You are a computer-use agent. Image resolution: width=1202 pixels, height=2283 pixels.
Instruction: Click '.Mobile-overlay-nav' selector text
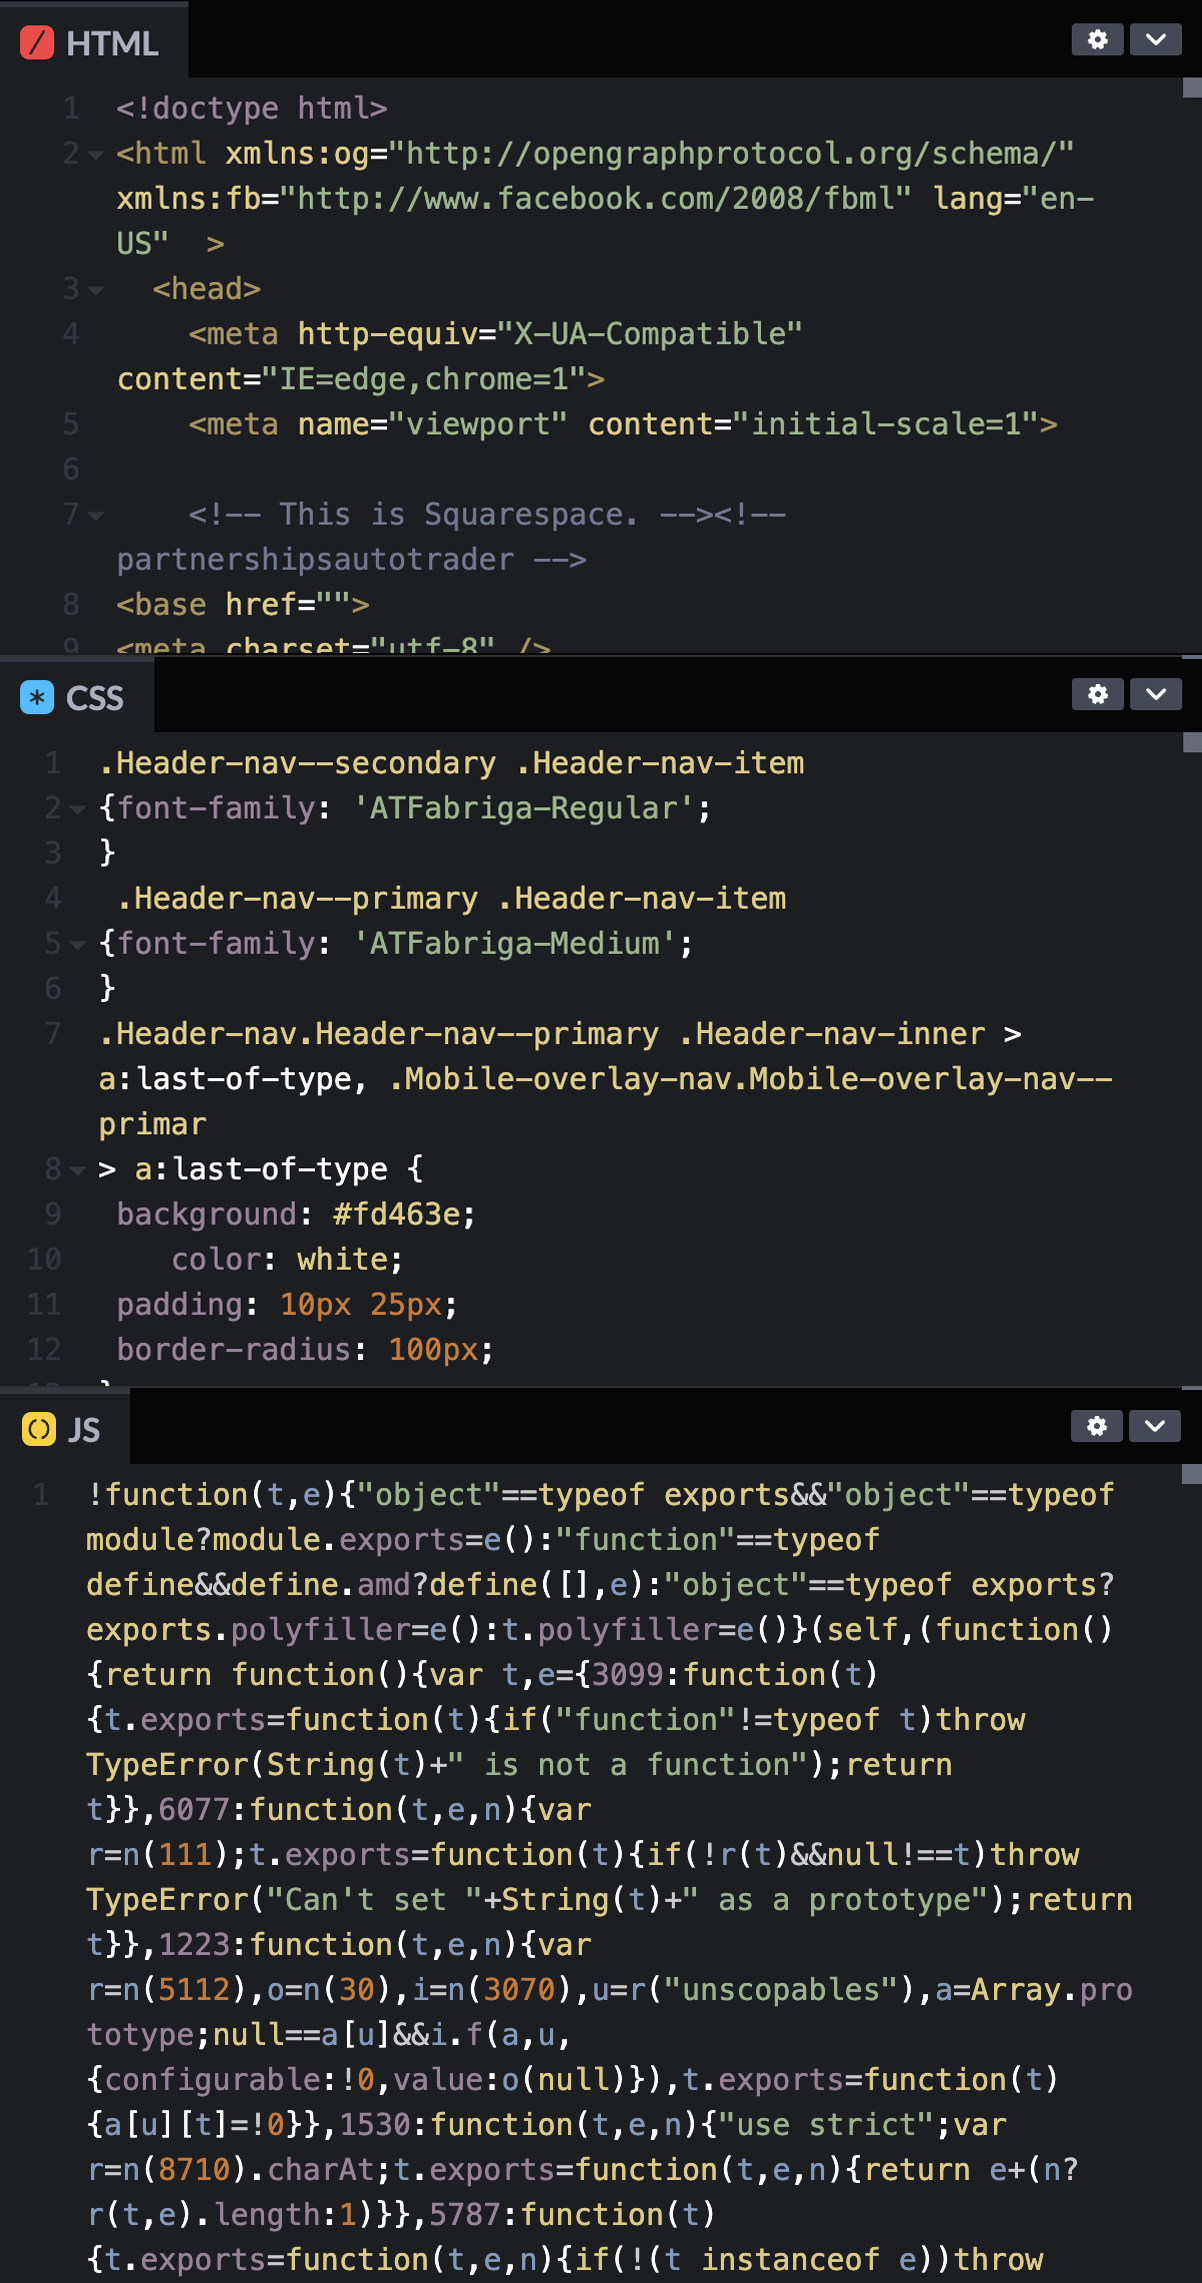[x=559, y=1079]
